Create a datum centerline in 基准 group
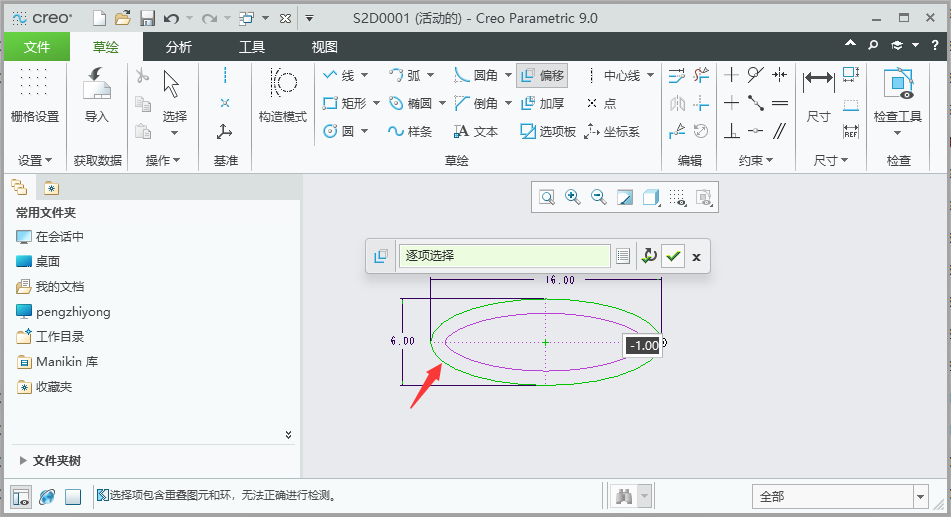This screenshot has width=951, height=517. 225,75
